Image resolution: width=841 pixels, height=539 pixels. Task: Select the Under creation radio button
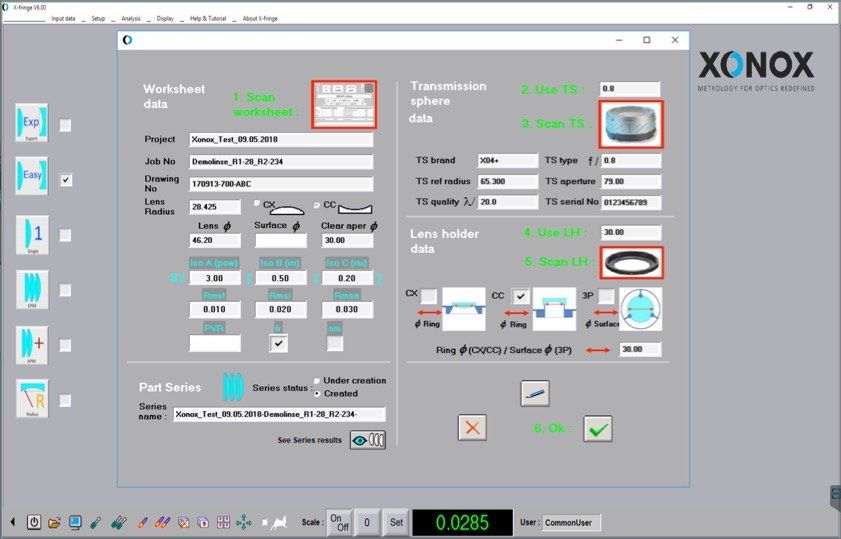click(318, 381)
